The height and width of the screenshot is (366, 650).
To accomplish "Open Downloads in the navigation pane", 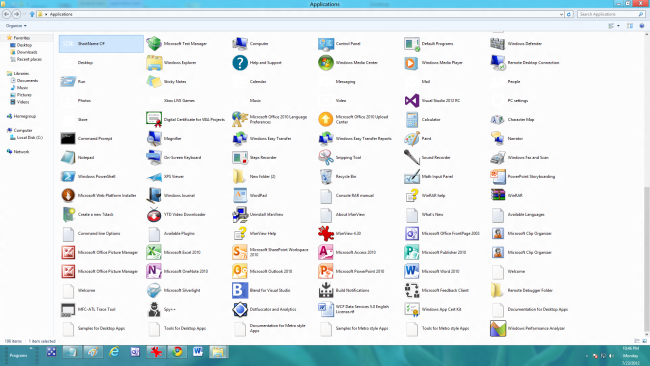I will tap(27, 52).
